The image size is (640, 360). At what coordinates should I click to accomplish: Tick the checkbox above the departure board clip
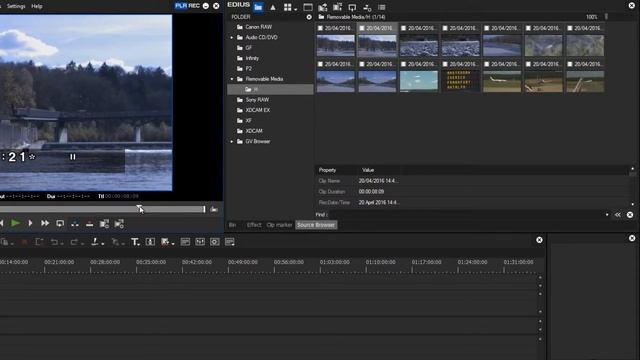pos(445,64)
